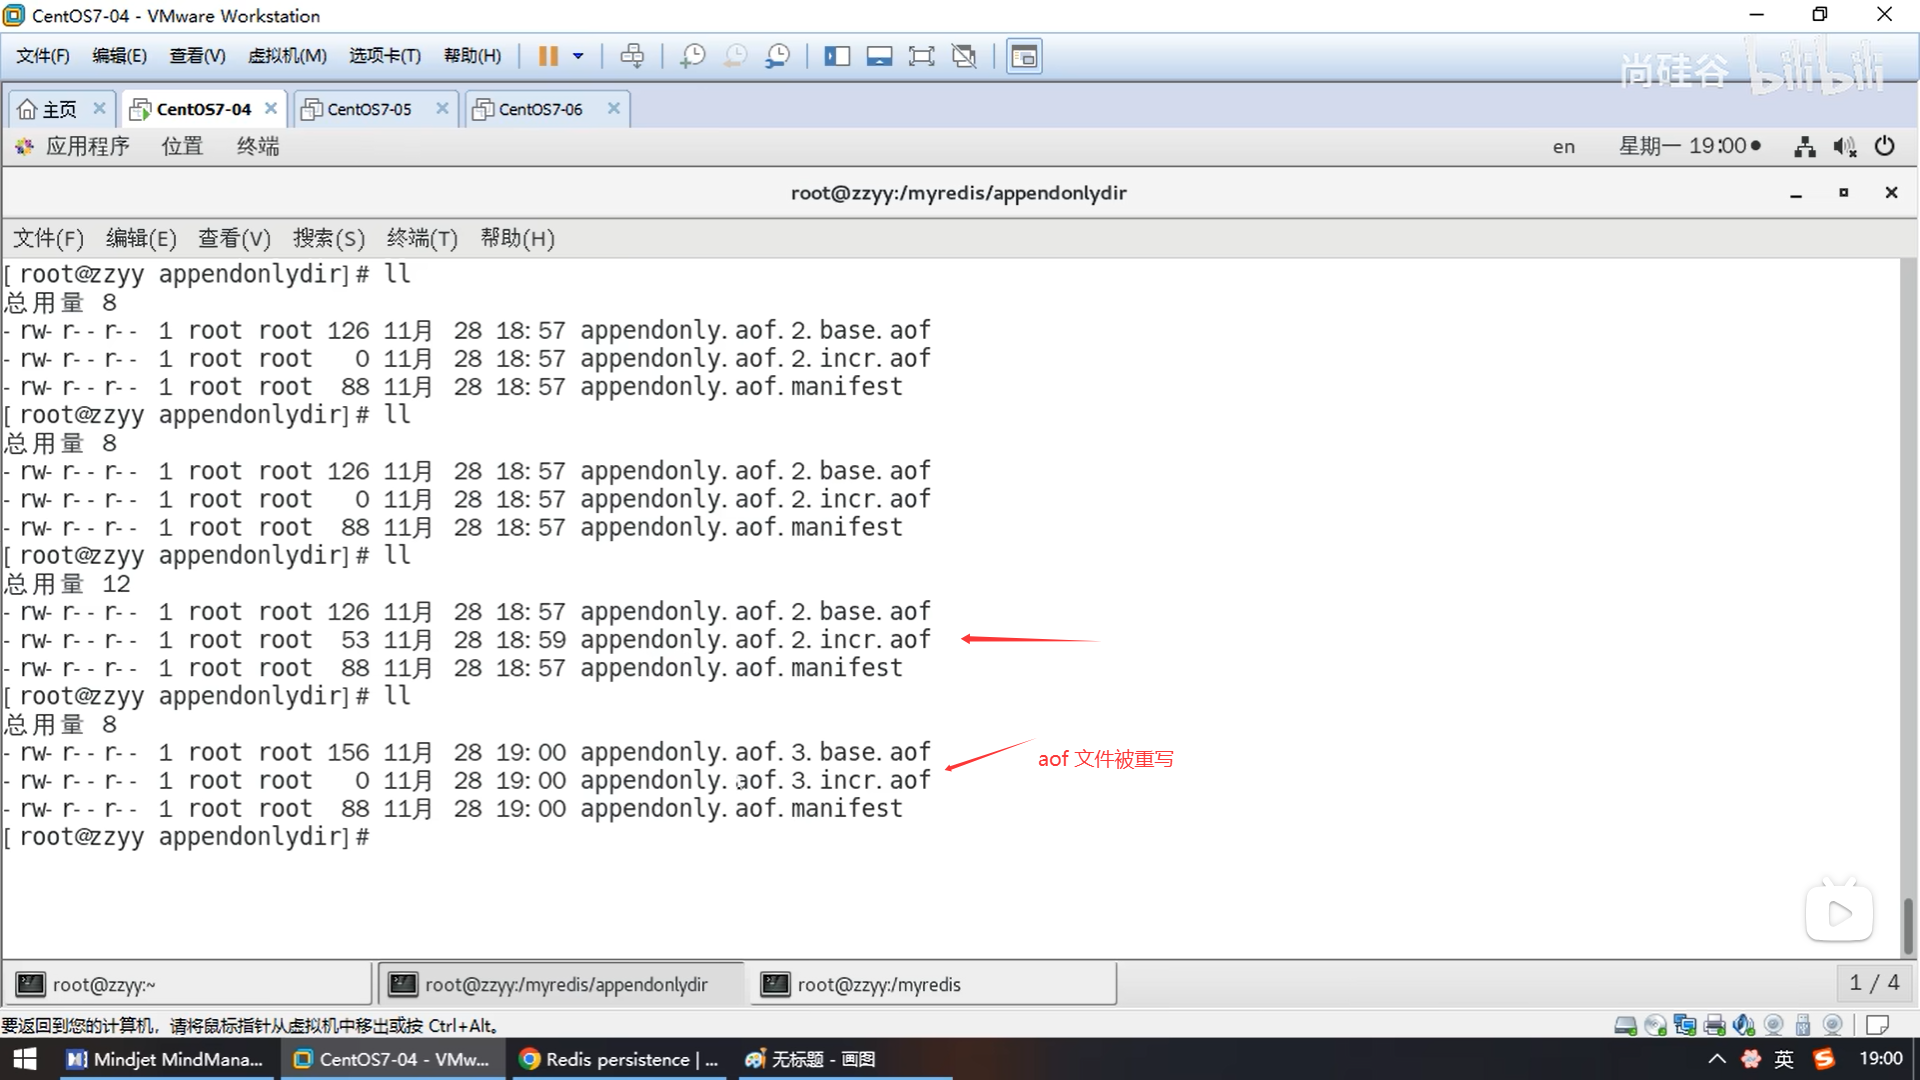Switch to the CentOS7-05 tab
Viewport: 1920px width, 1080px height.
coord(369,109)
